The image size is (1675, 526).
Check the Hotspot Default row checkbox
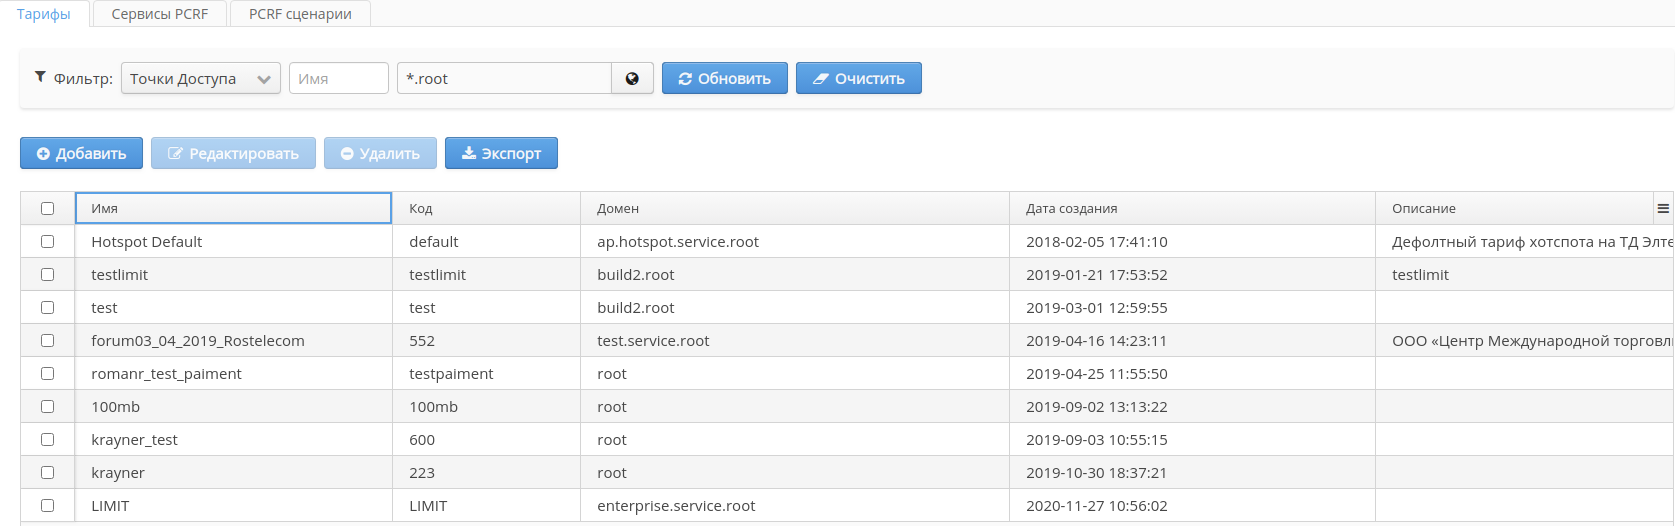click(x=47, y=241)
